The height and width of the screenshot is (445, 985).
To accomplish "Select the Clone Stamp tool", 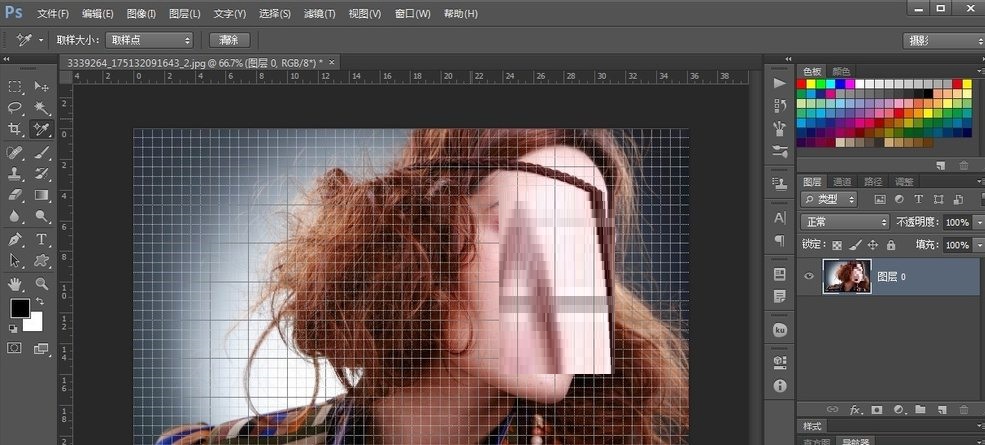I will (x=14, y=173).
